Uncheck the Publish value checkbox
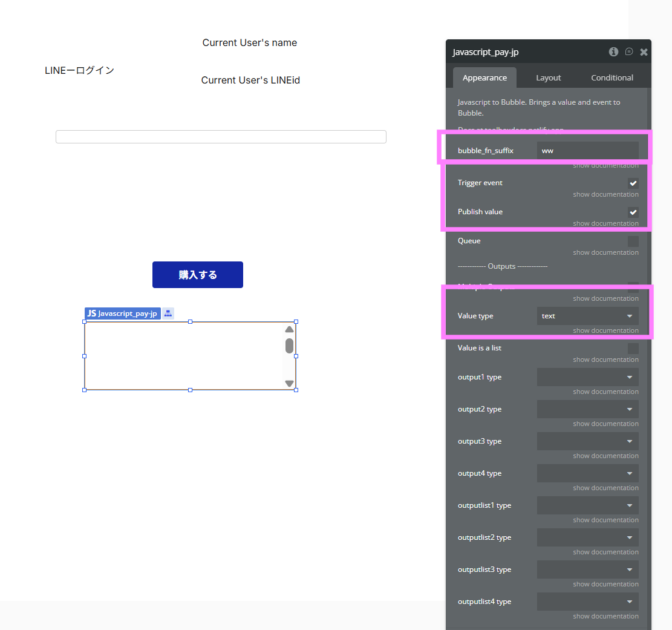Image resolution: width=672 pixels, height=630 pixels. pos(632,212)
